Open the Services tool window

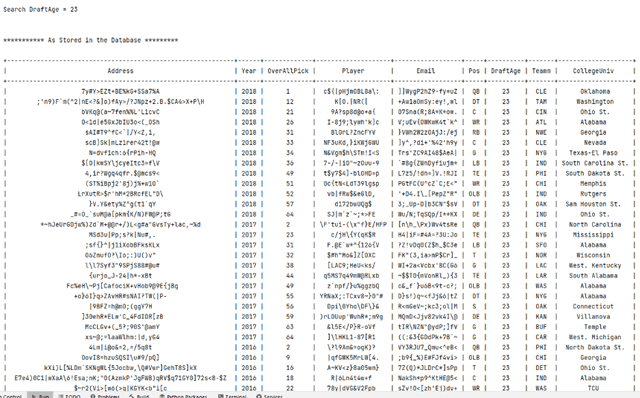pyautogui.click(x=269, y=396)
